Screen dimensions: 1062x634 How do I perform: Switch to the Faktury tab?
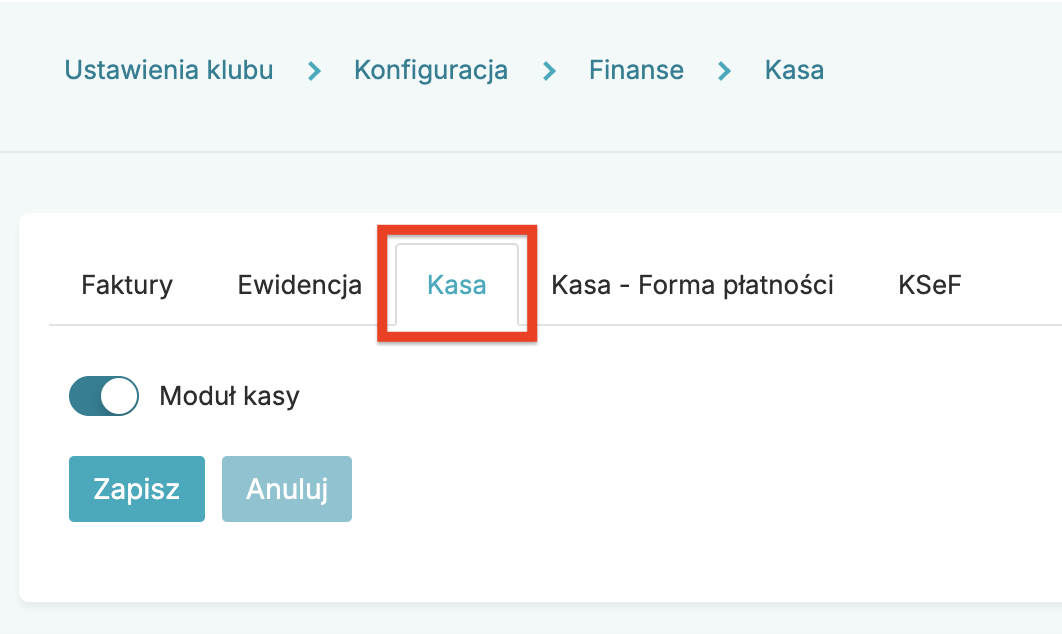pos(127,285)
